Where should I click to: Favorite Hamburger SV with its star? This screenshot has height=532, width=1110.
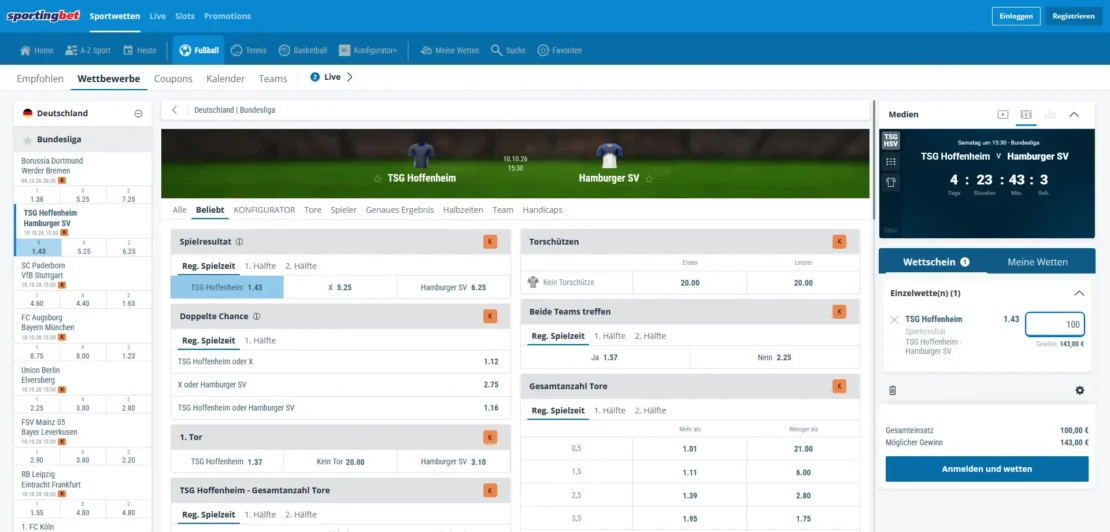(649, 179)
